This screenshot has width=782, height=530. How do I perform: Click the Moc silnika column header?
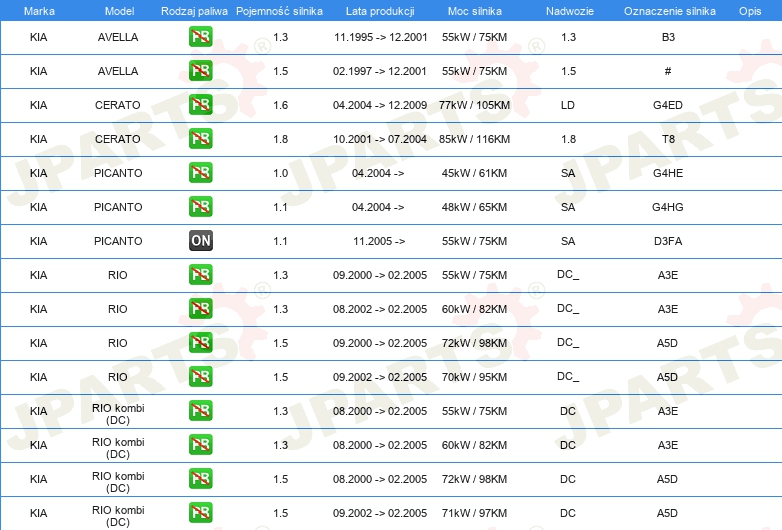coord(474,11)
